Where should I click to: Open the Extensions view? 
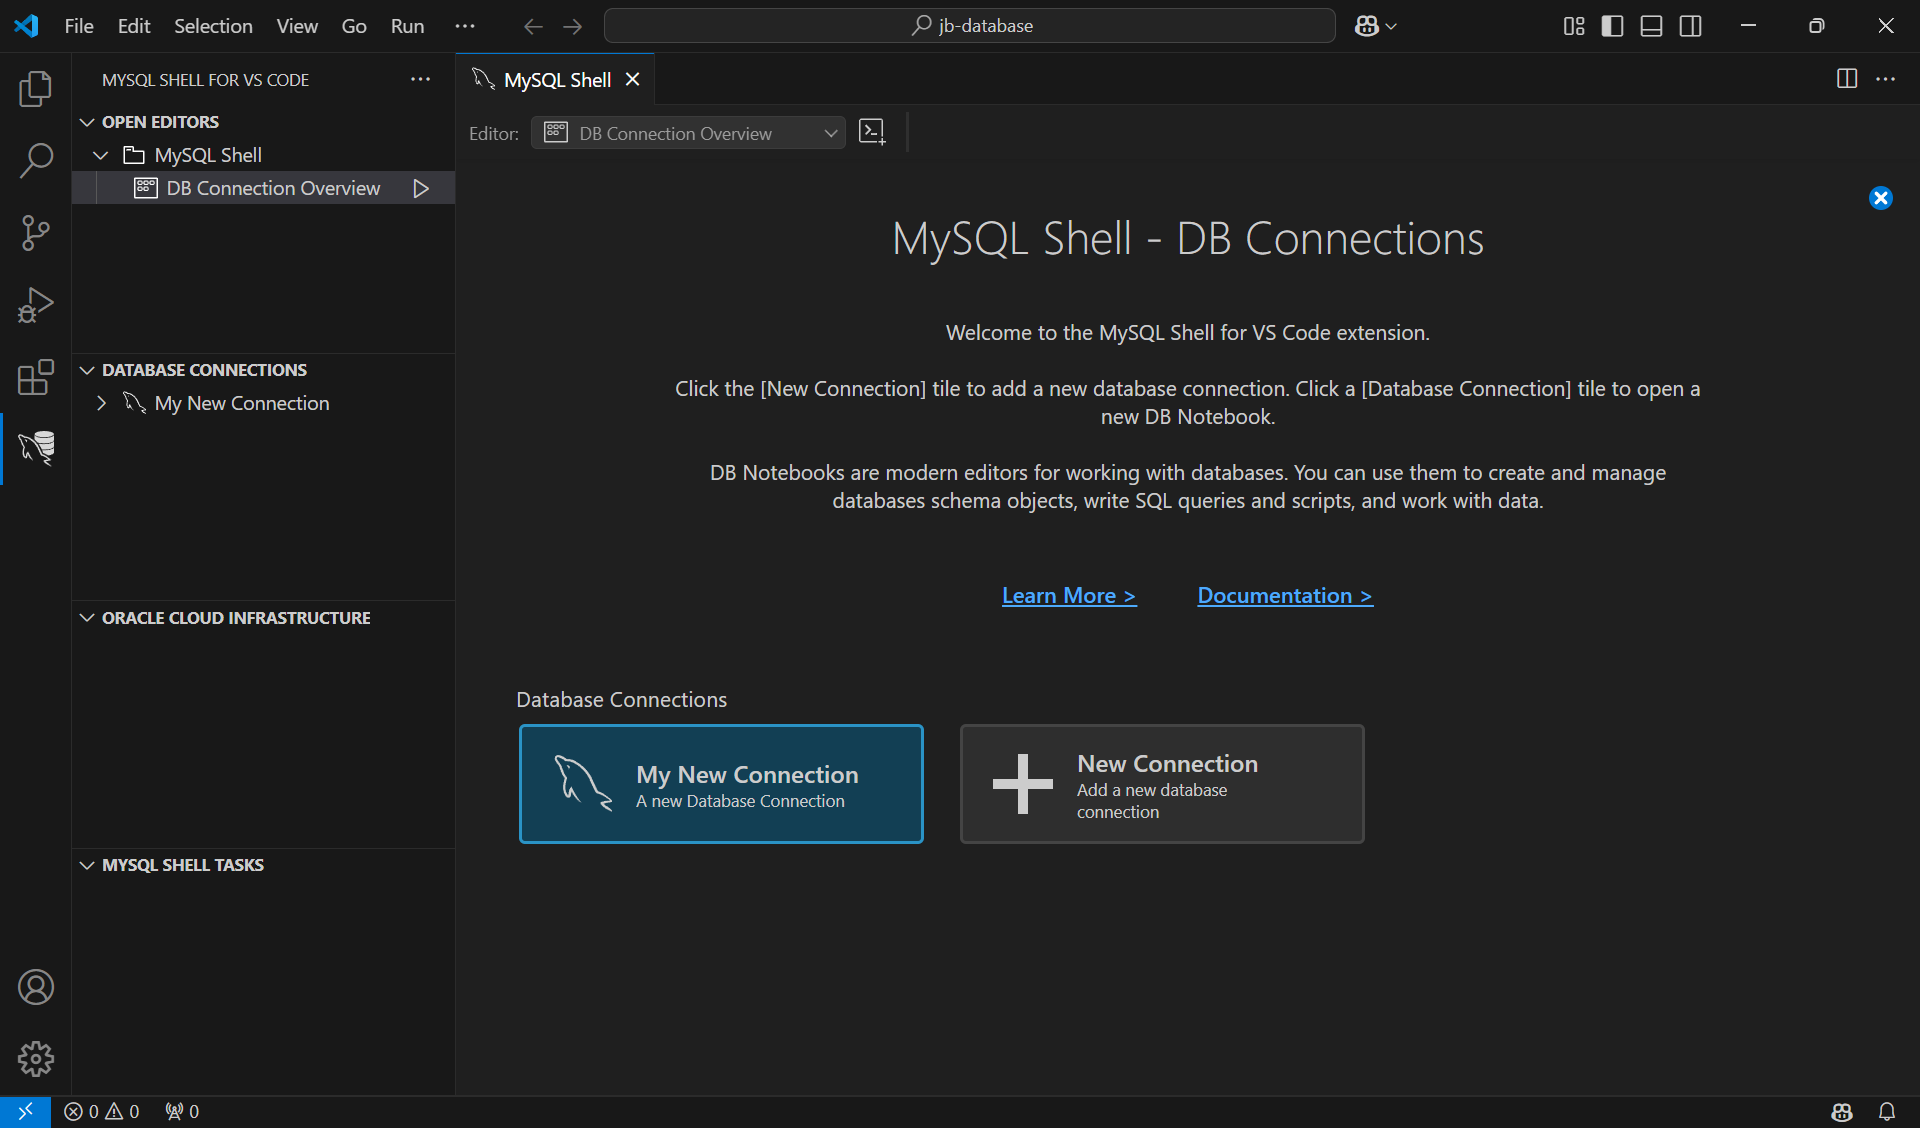[36, 378]
